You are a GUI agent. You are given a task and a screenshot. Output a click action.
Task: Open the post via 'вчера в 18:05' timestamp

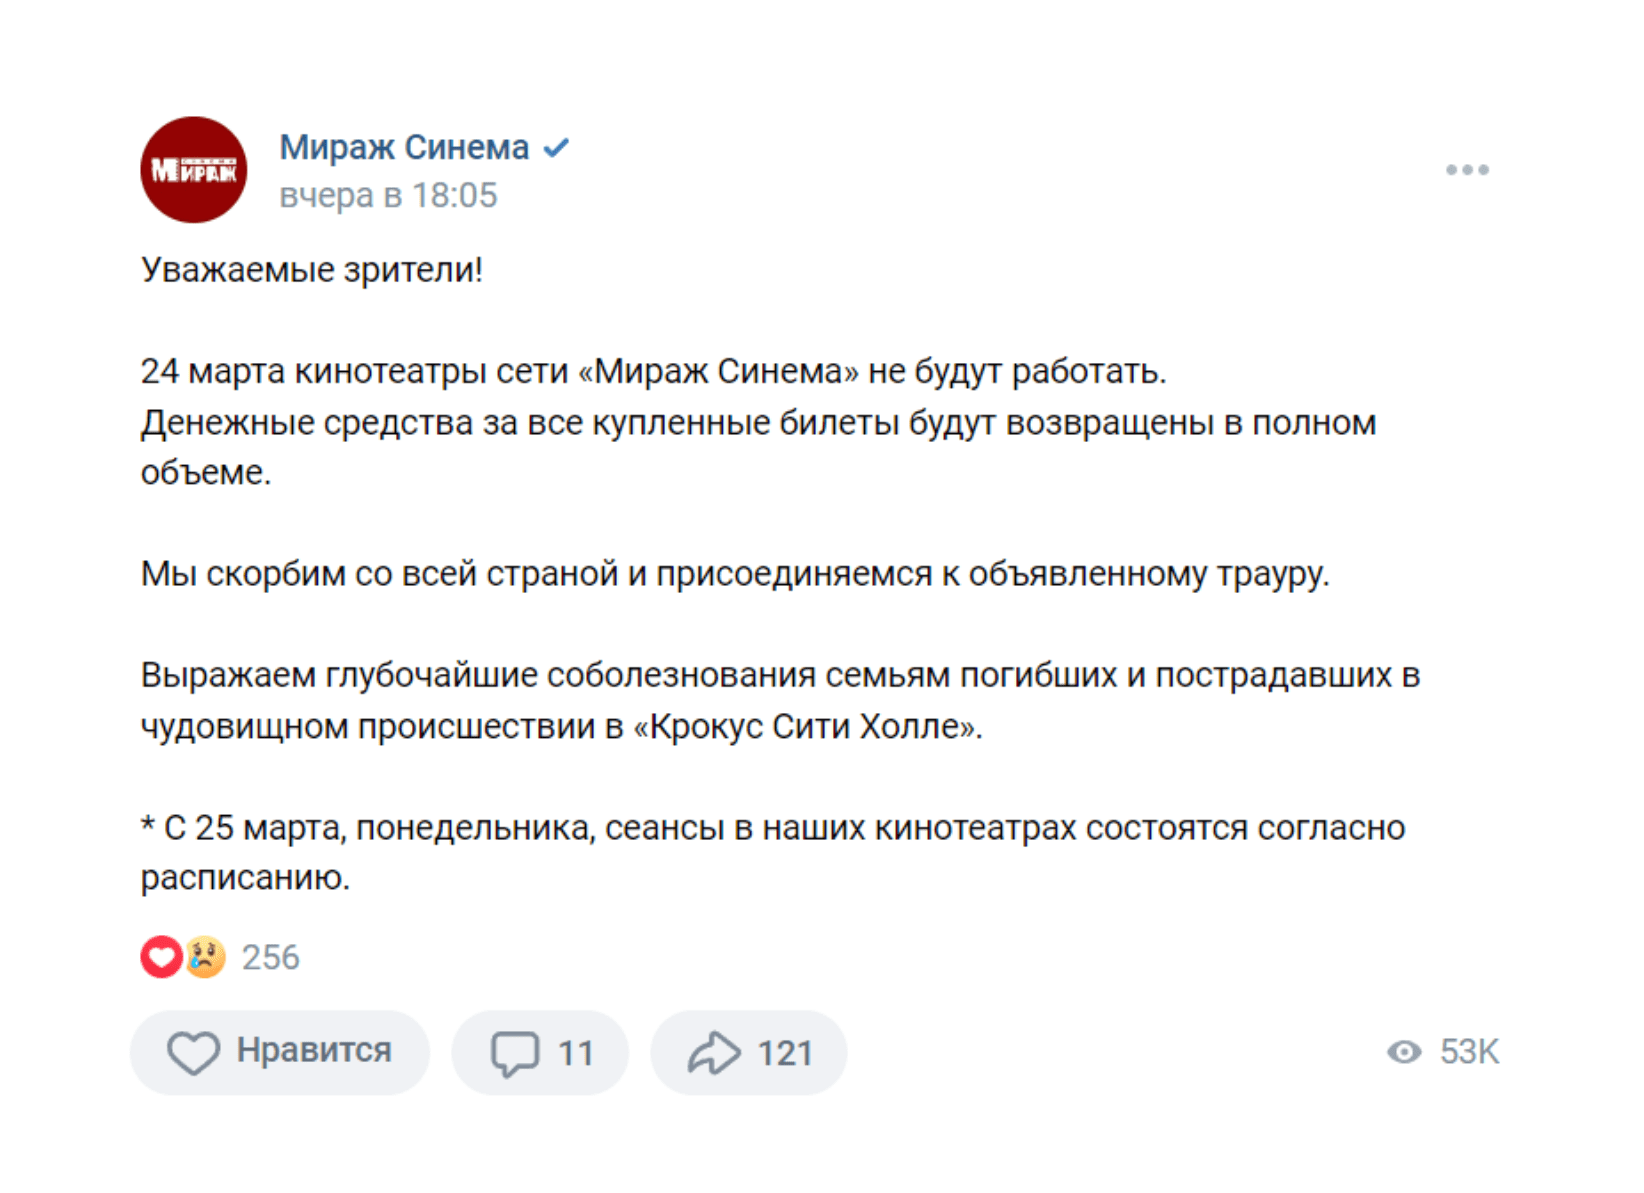[388, 195]
